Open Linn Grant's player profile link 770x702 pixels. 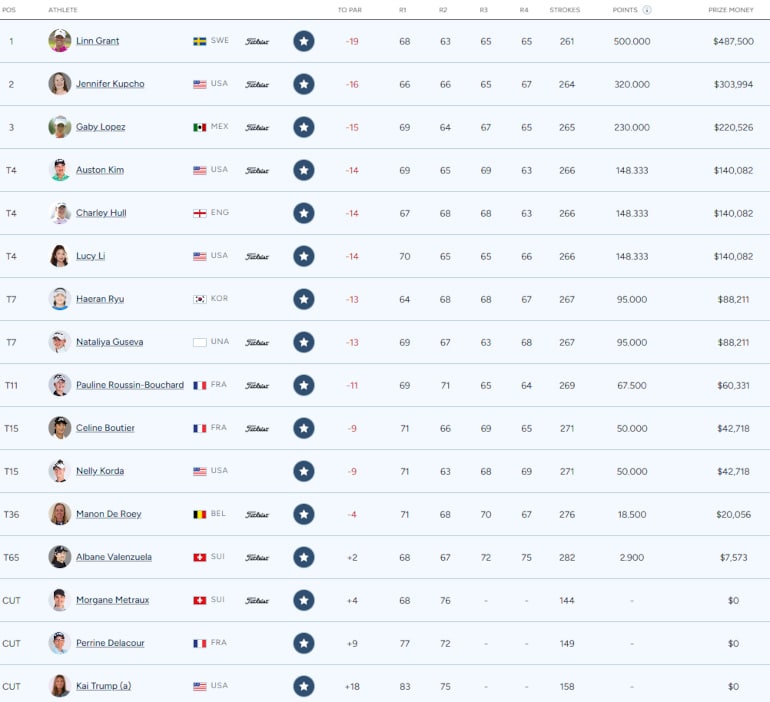(97, 41)
